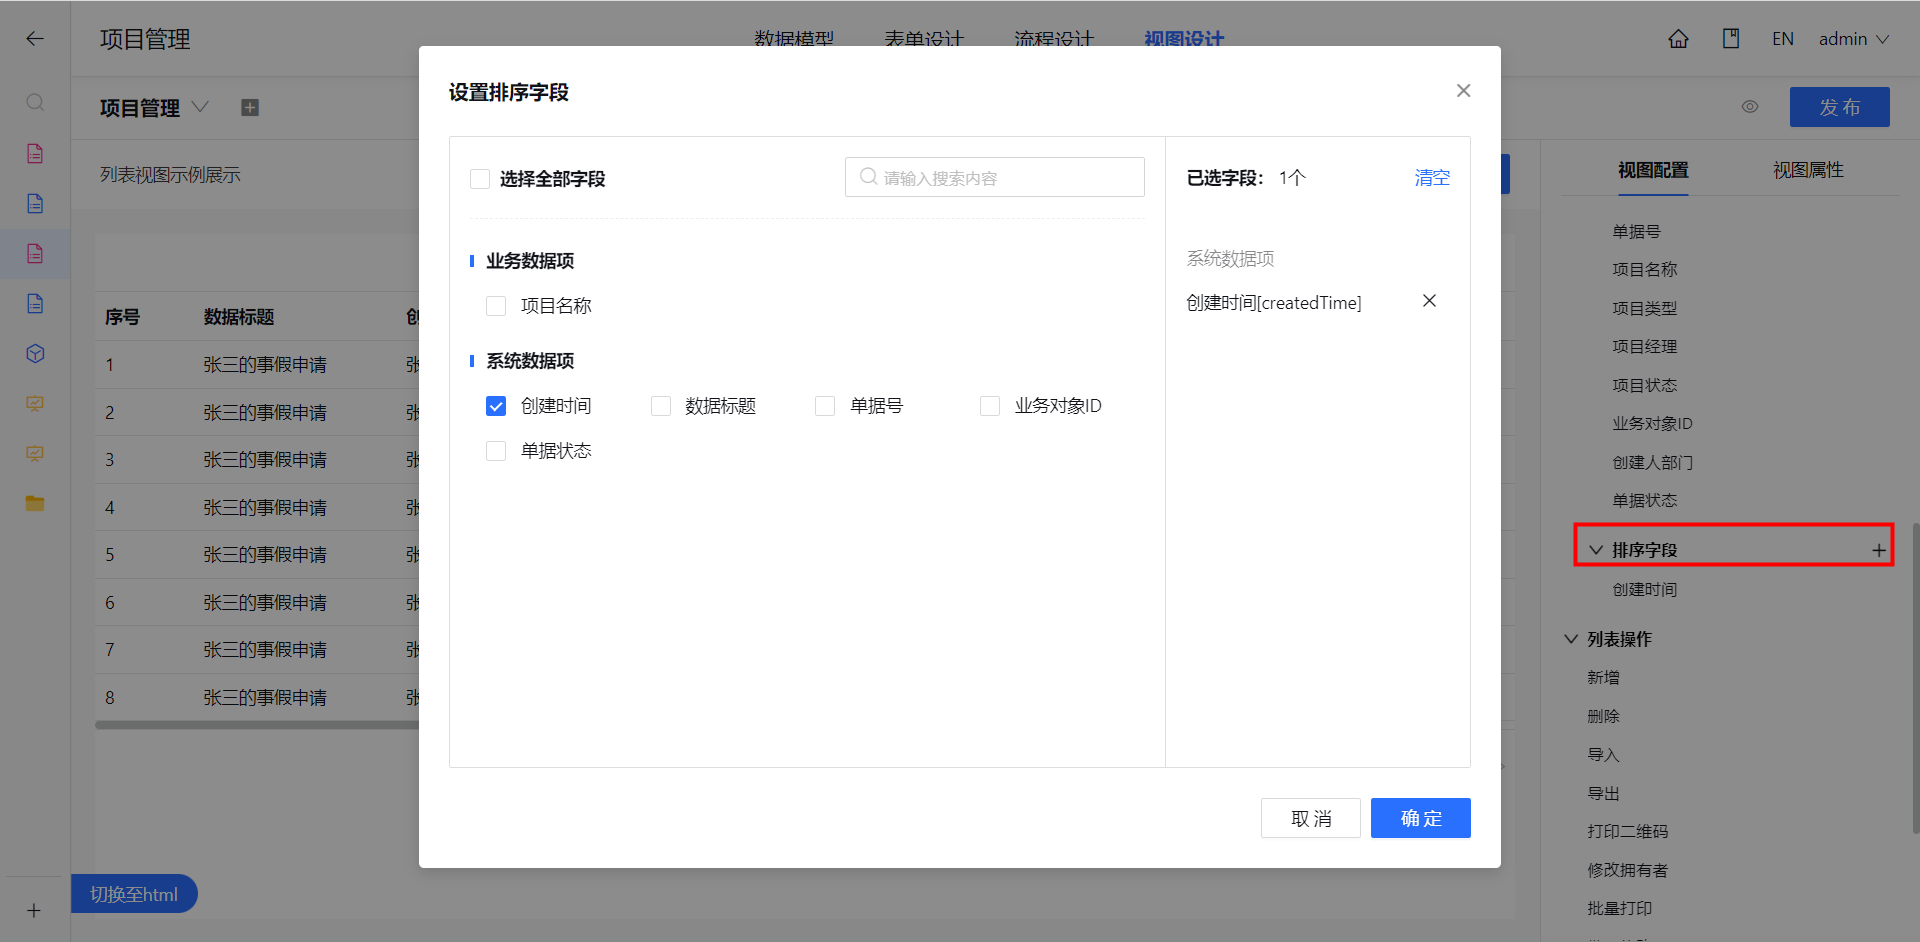Select 创建时间 under 排序字段
Image resolution: width=1920 pixels, height=942 pixels.
click(x=1644, y=589)
